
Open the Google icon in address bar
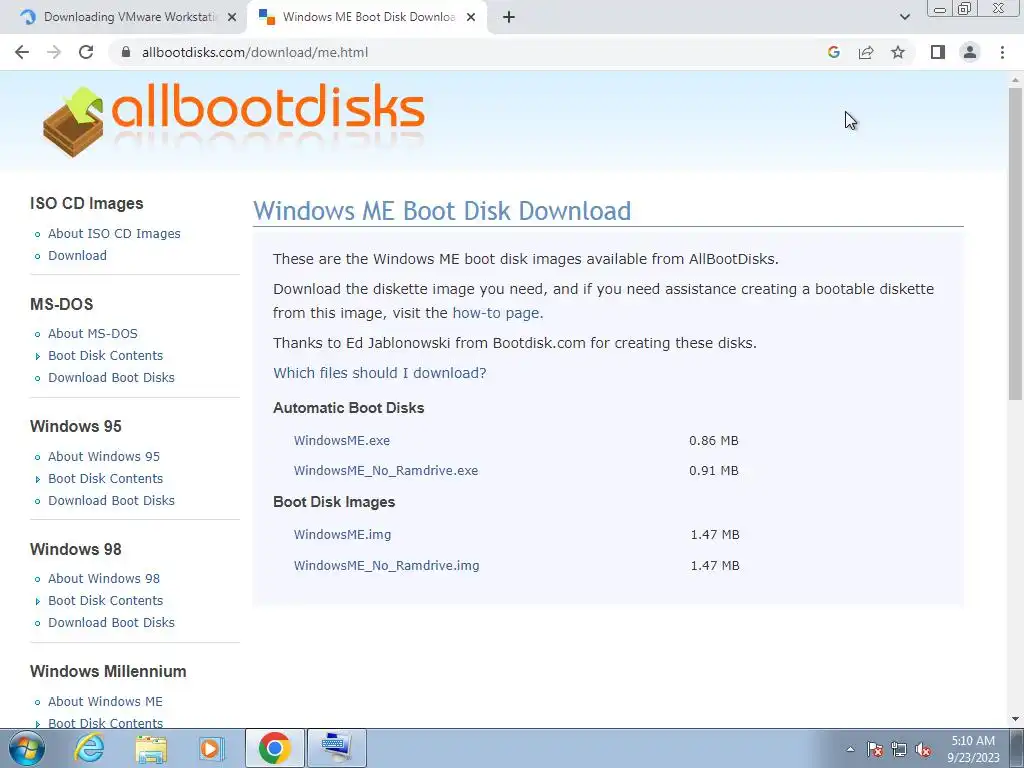coord(833,52)
